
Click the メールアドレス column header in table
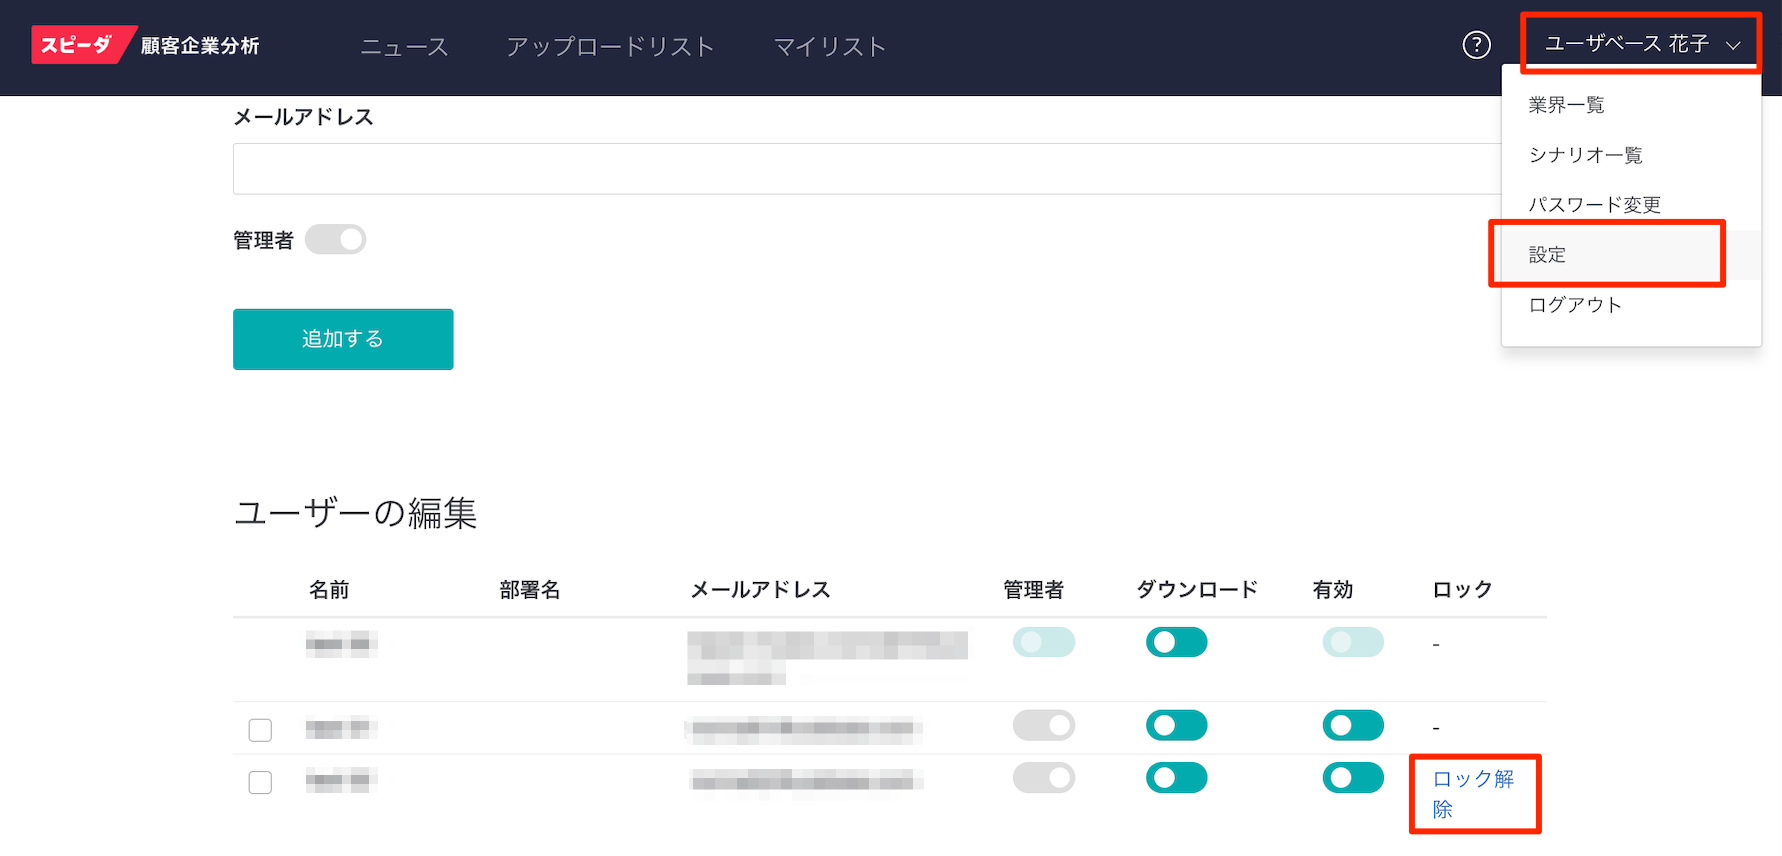click(761, 590)
